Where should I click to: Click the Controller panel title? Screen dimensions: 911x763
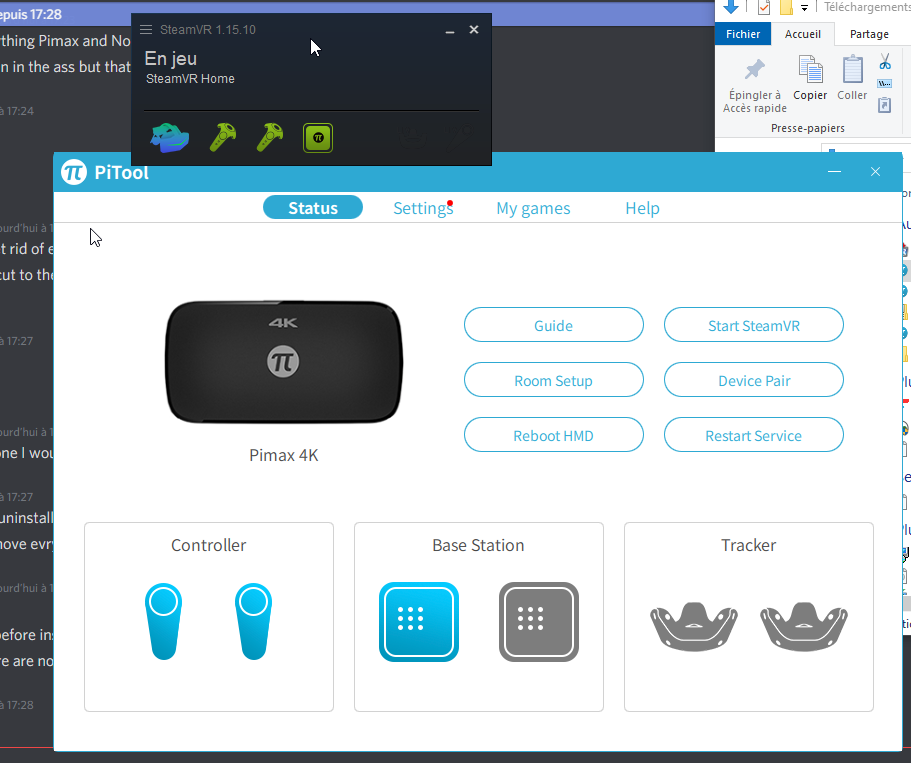point(209,545)
